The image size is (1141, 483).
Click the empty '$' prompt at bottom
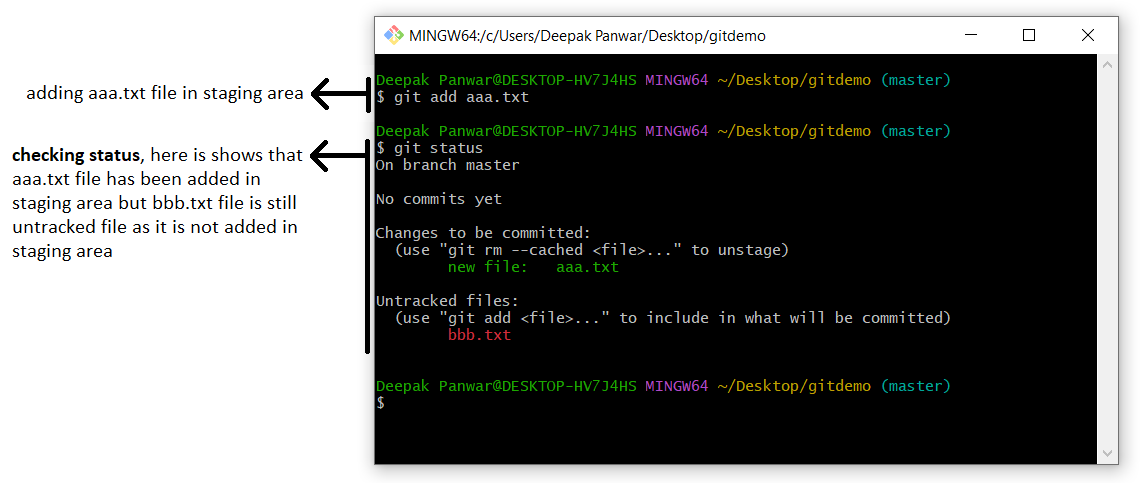[381, 402]
